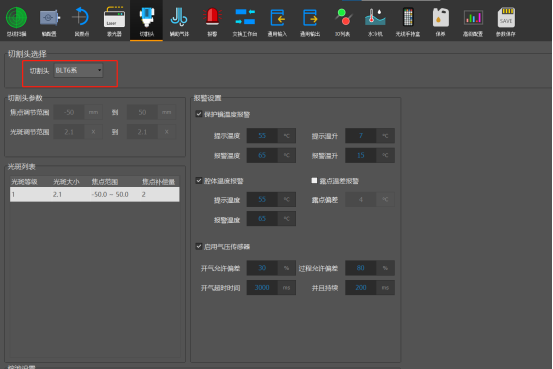Click cavity alarm temperature field 65
Screen dimensions: 553x369
coord(262,219)
